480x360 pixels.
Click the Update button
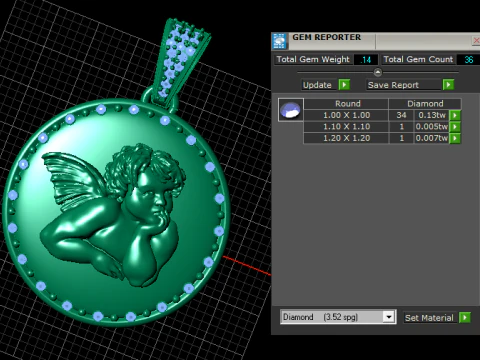coord(319,85)
